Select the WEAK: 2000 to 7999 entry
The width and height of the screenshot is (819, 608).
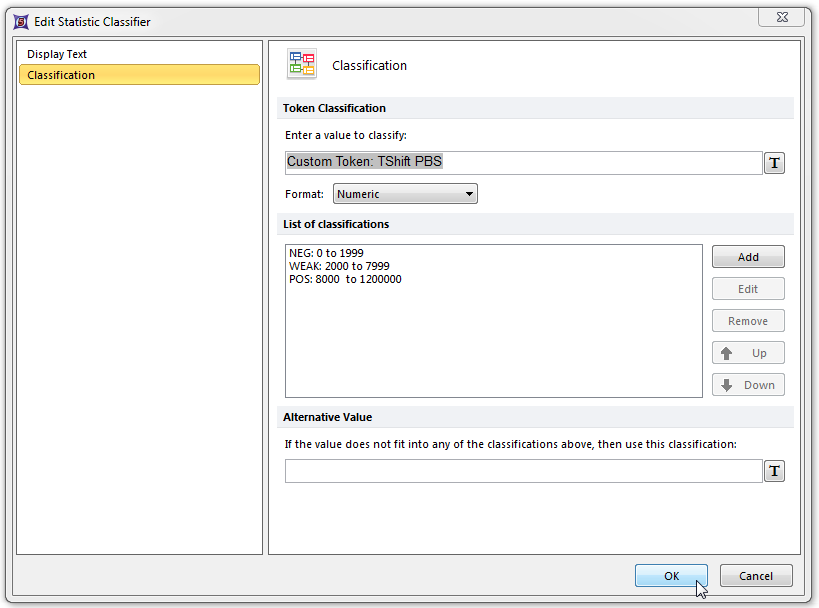pos(339,267)
